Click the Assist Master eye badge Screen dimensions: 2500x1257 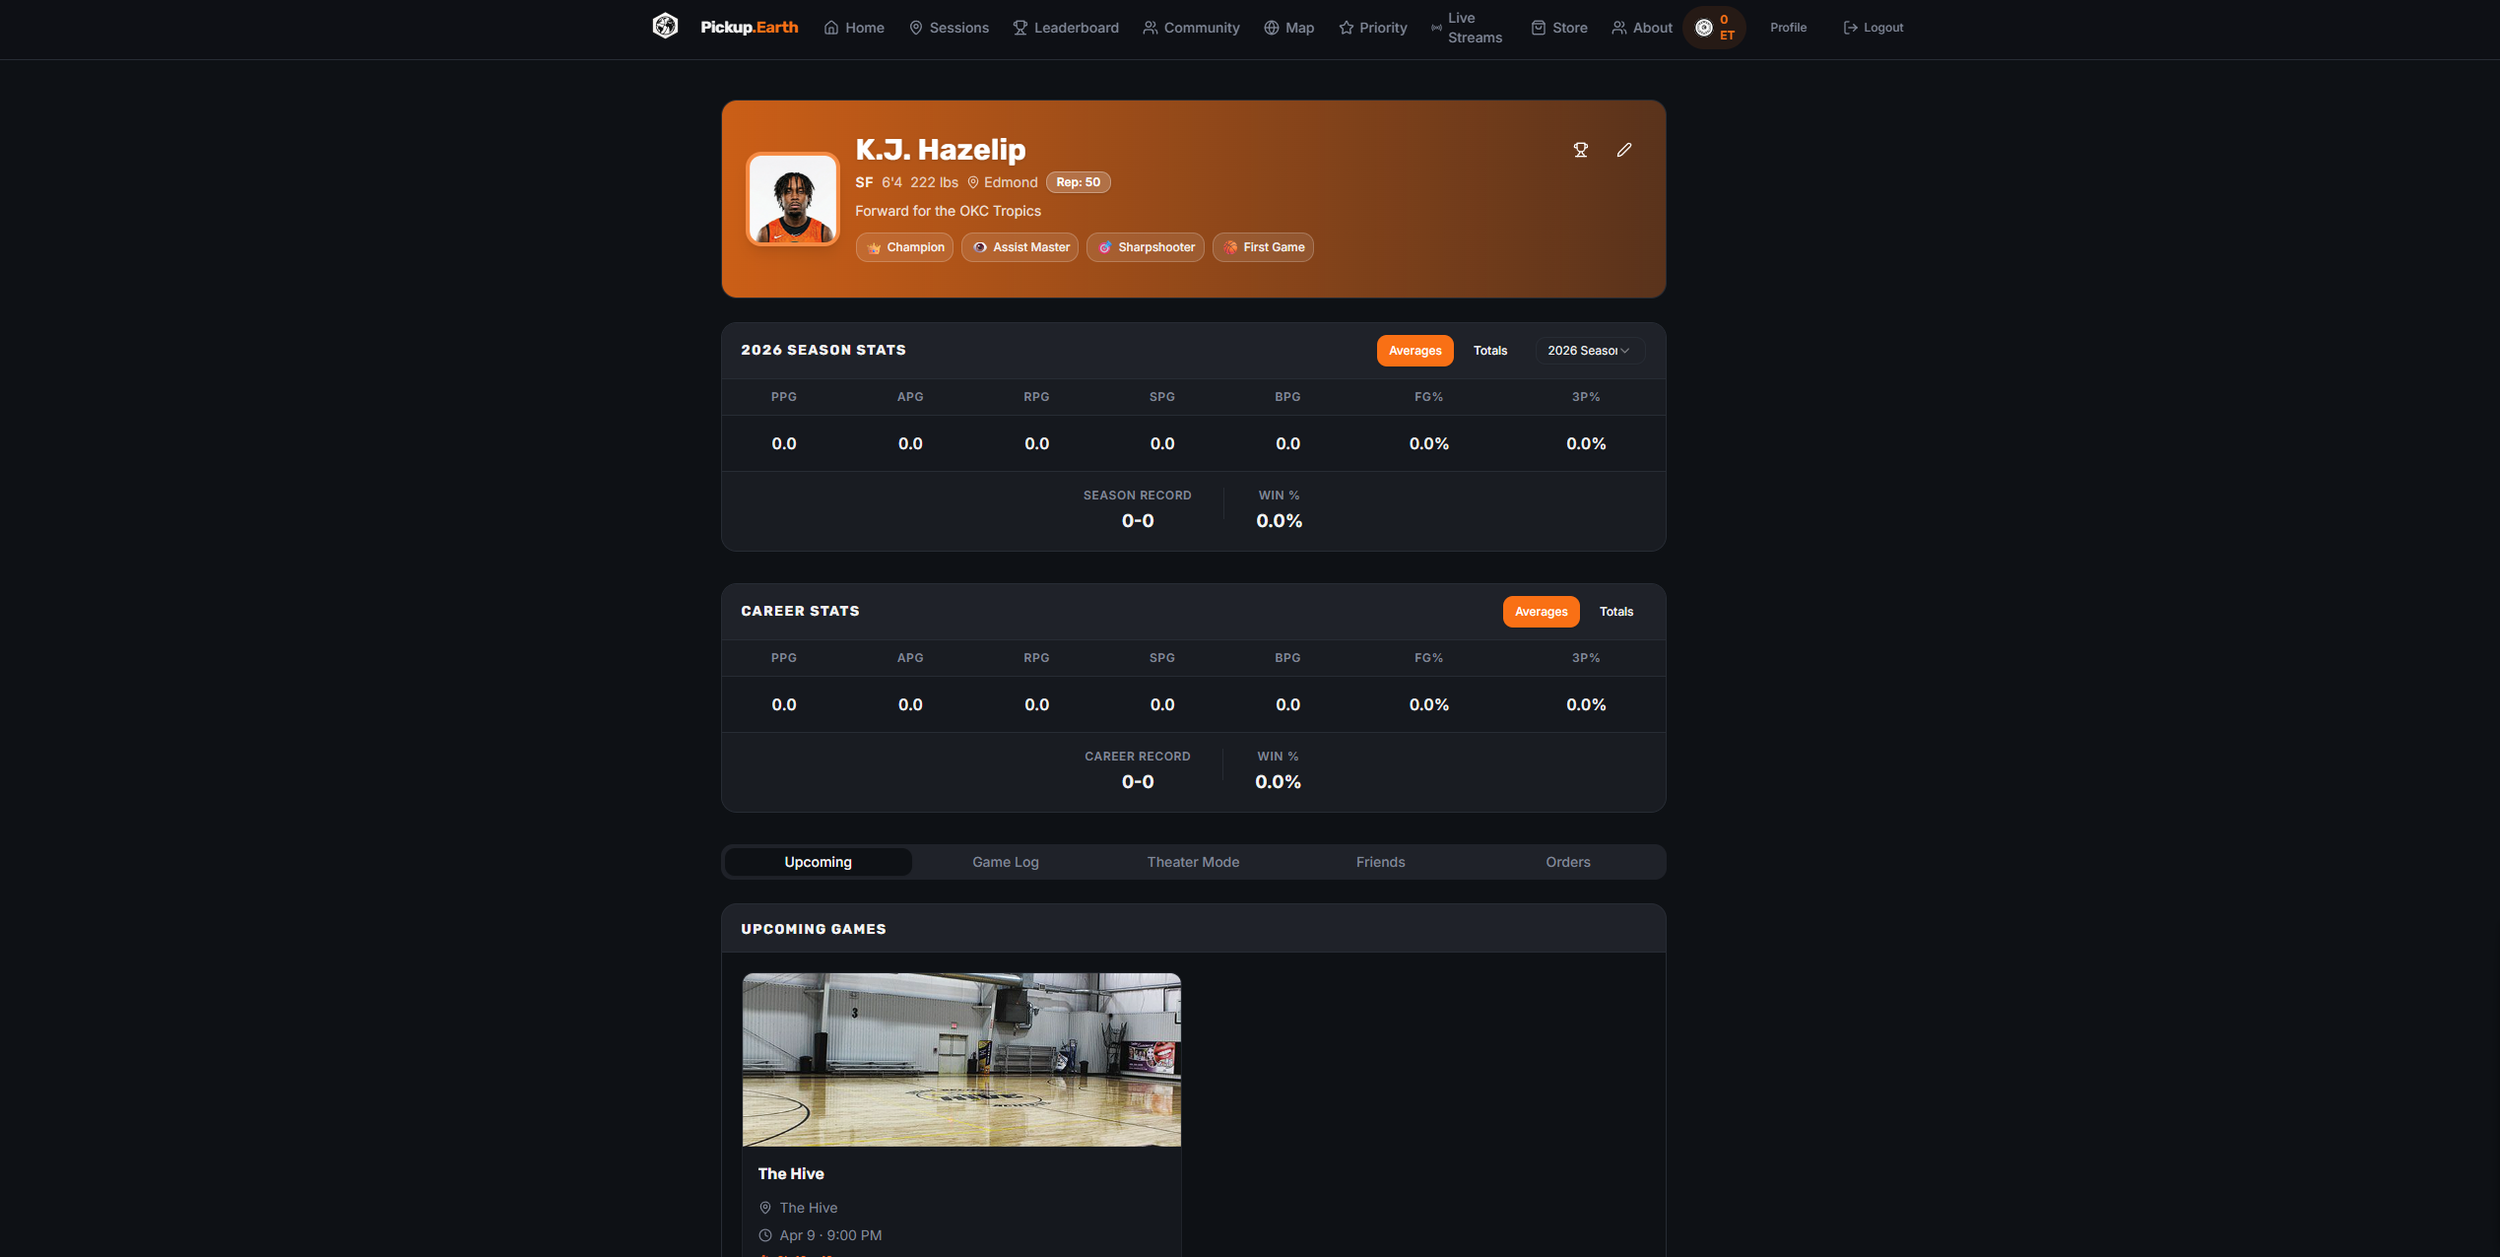[x=1019, y=247]
